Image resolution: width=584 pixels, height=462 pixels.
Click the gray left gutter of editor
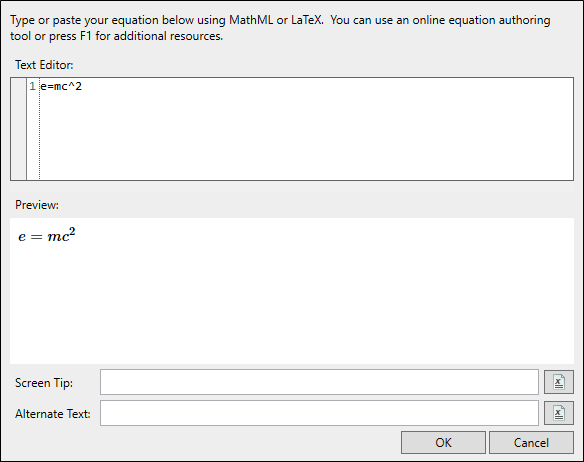[19, 129]
